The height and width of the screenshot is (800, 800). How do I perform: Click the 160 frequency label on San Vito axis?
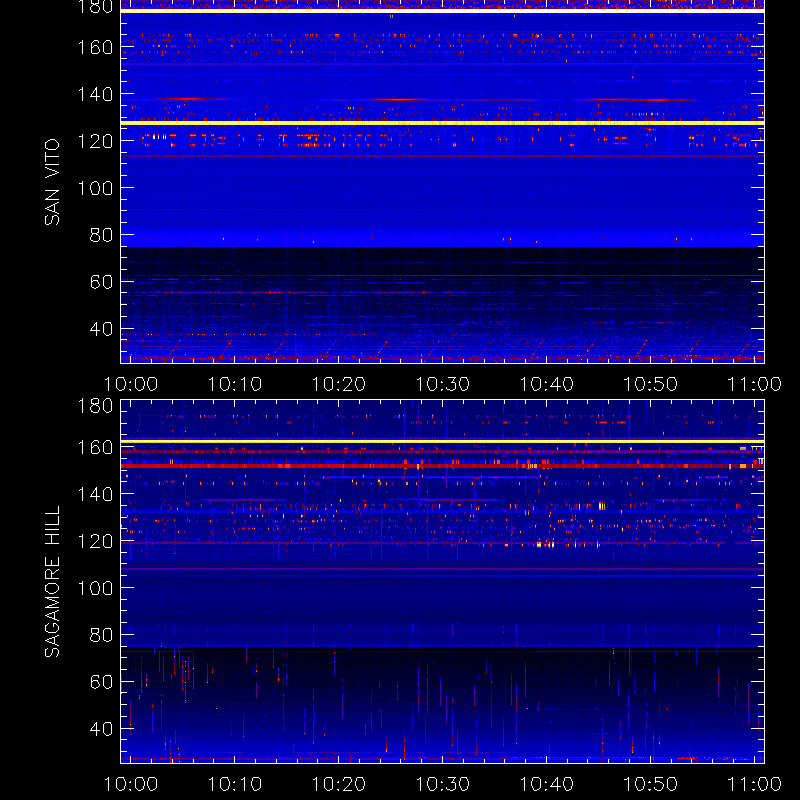95,47
